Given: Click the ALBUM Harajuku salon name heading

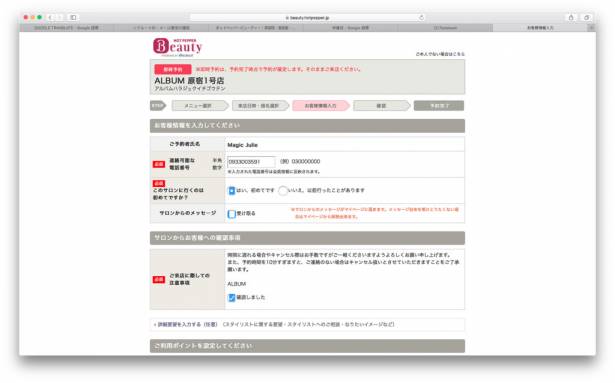Looking at the screenshot, I should pyautogui.click(x=189, y=80).
